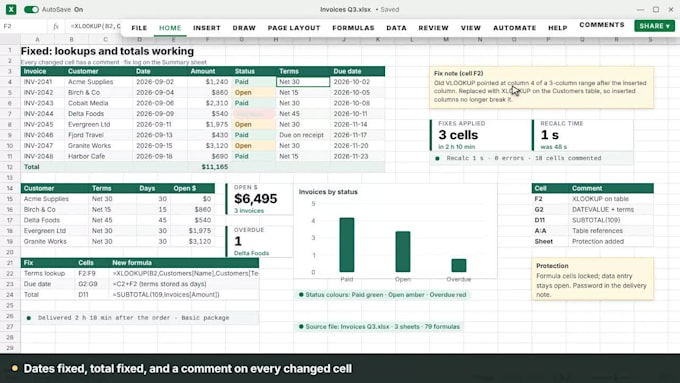Maximize the Excel window

point(656,10)
